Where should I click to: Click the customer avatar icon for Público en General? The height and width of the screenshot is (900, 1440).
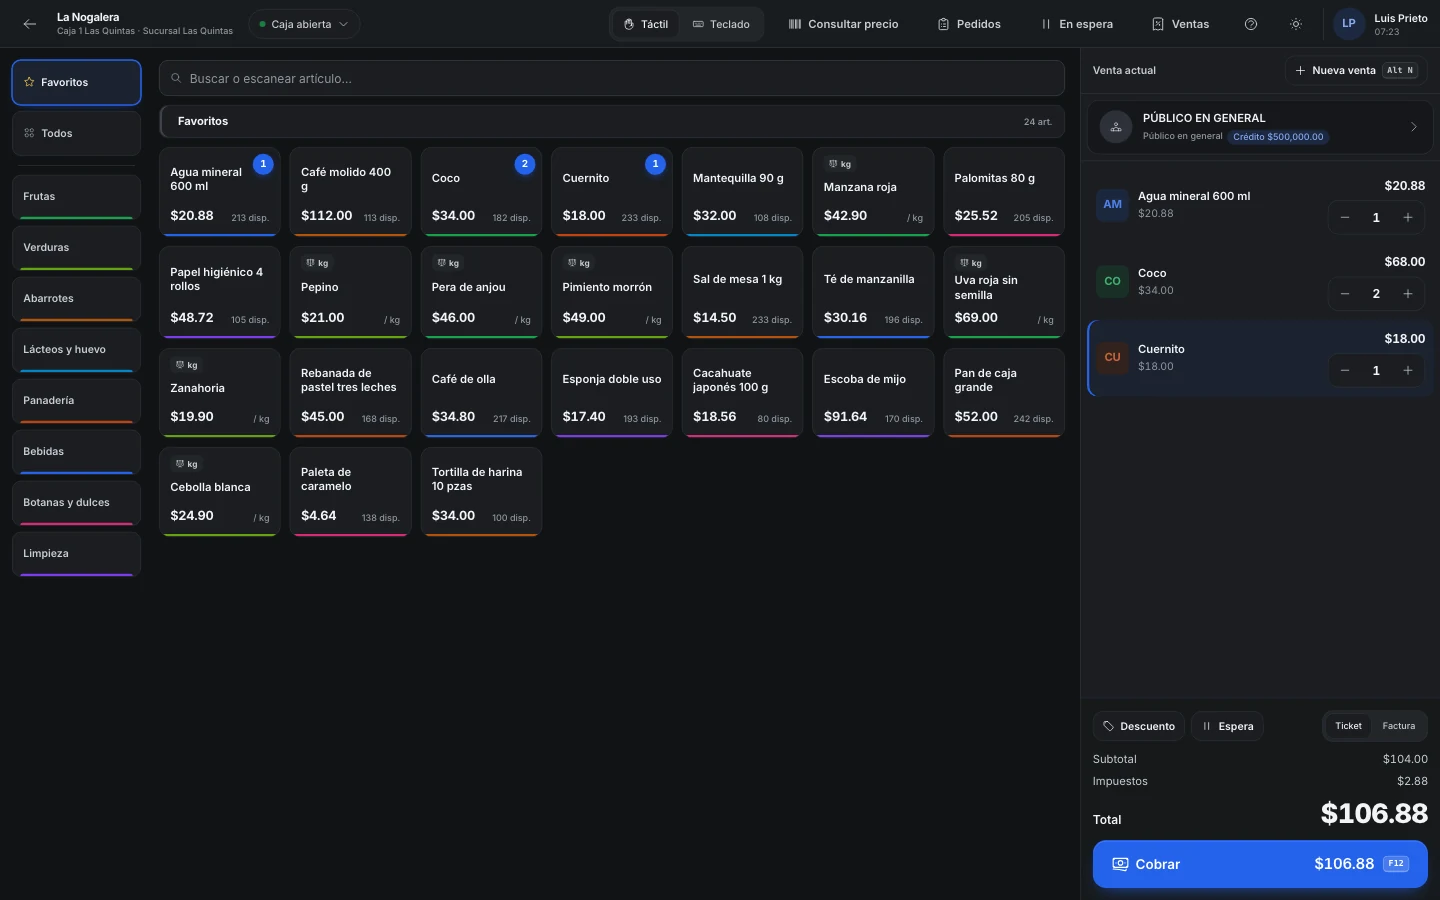pyautogui.click(x=1116, y=127)
